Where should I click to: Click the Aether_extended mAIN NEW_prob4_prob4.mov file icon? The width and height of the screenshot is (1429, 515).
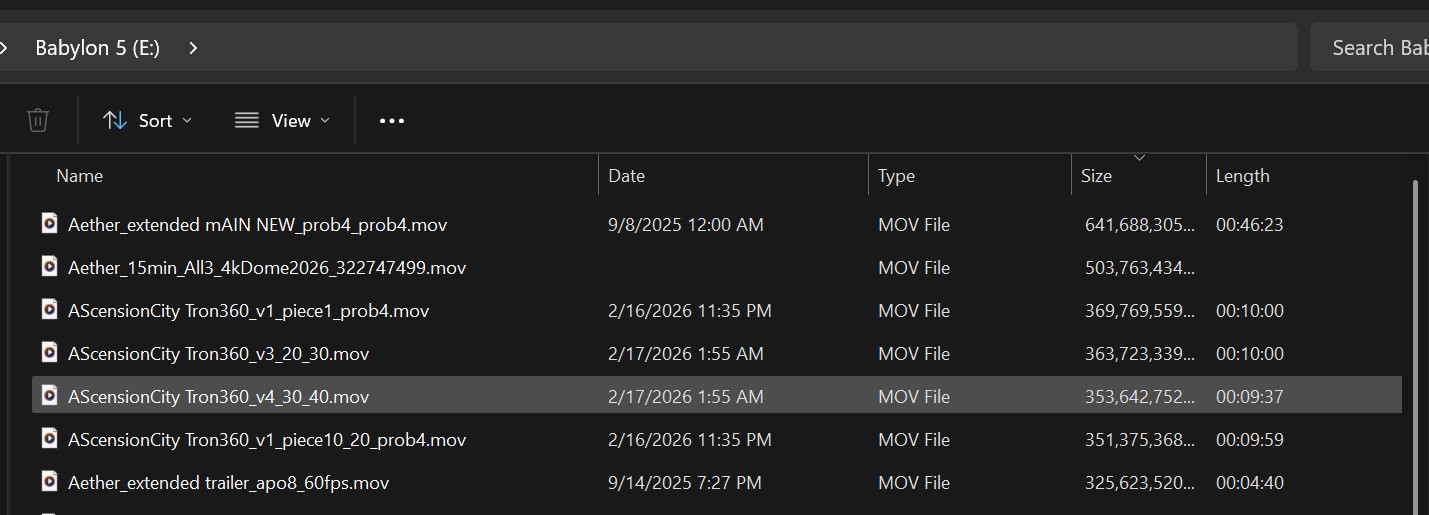click(49, 224)
